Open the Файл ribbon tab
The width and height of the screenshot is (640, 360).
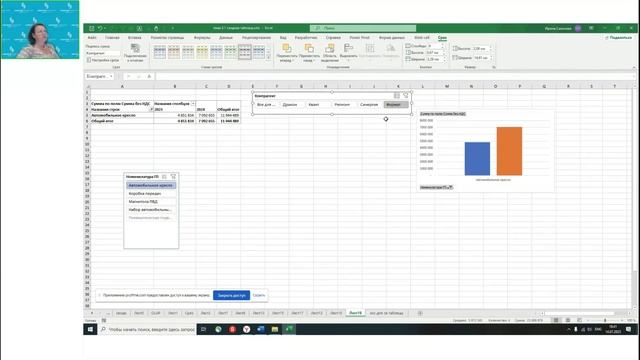tap(92, 38)
